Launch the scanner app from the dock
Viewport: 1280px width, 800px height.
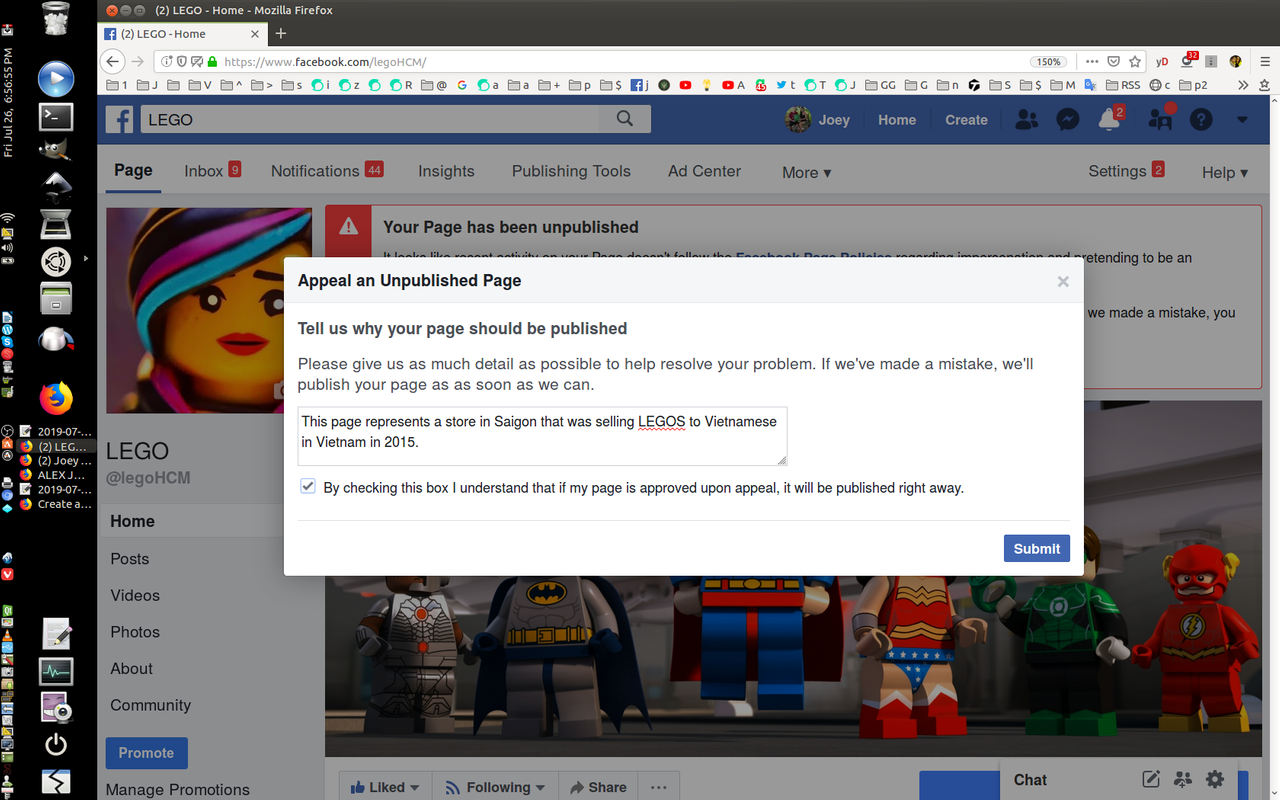pyautogui.click(x=56, y=225)
